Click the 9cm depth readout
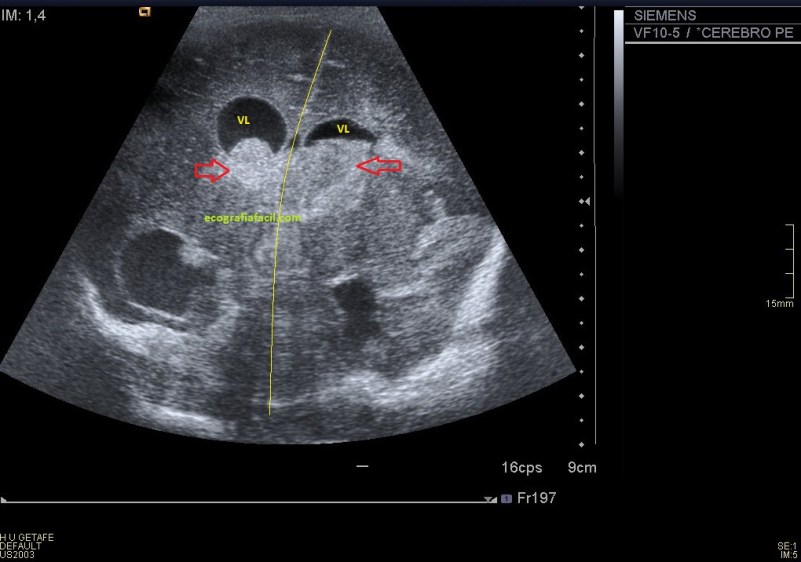 tap(581, 467)
